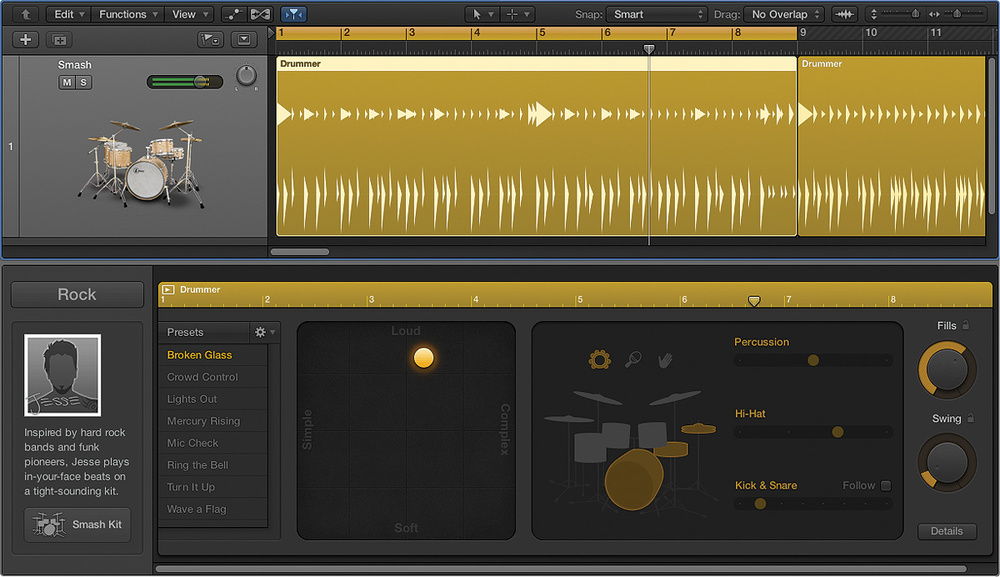Select the Crowd Control preset

tap(203, 377)
